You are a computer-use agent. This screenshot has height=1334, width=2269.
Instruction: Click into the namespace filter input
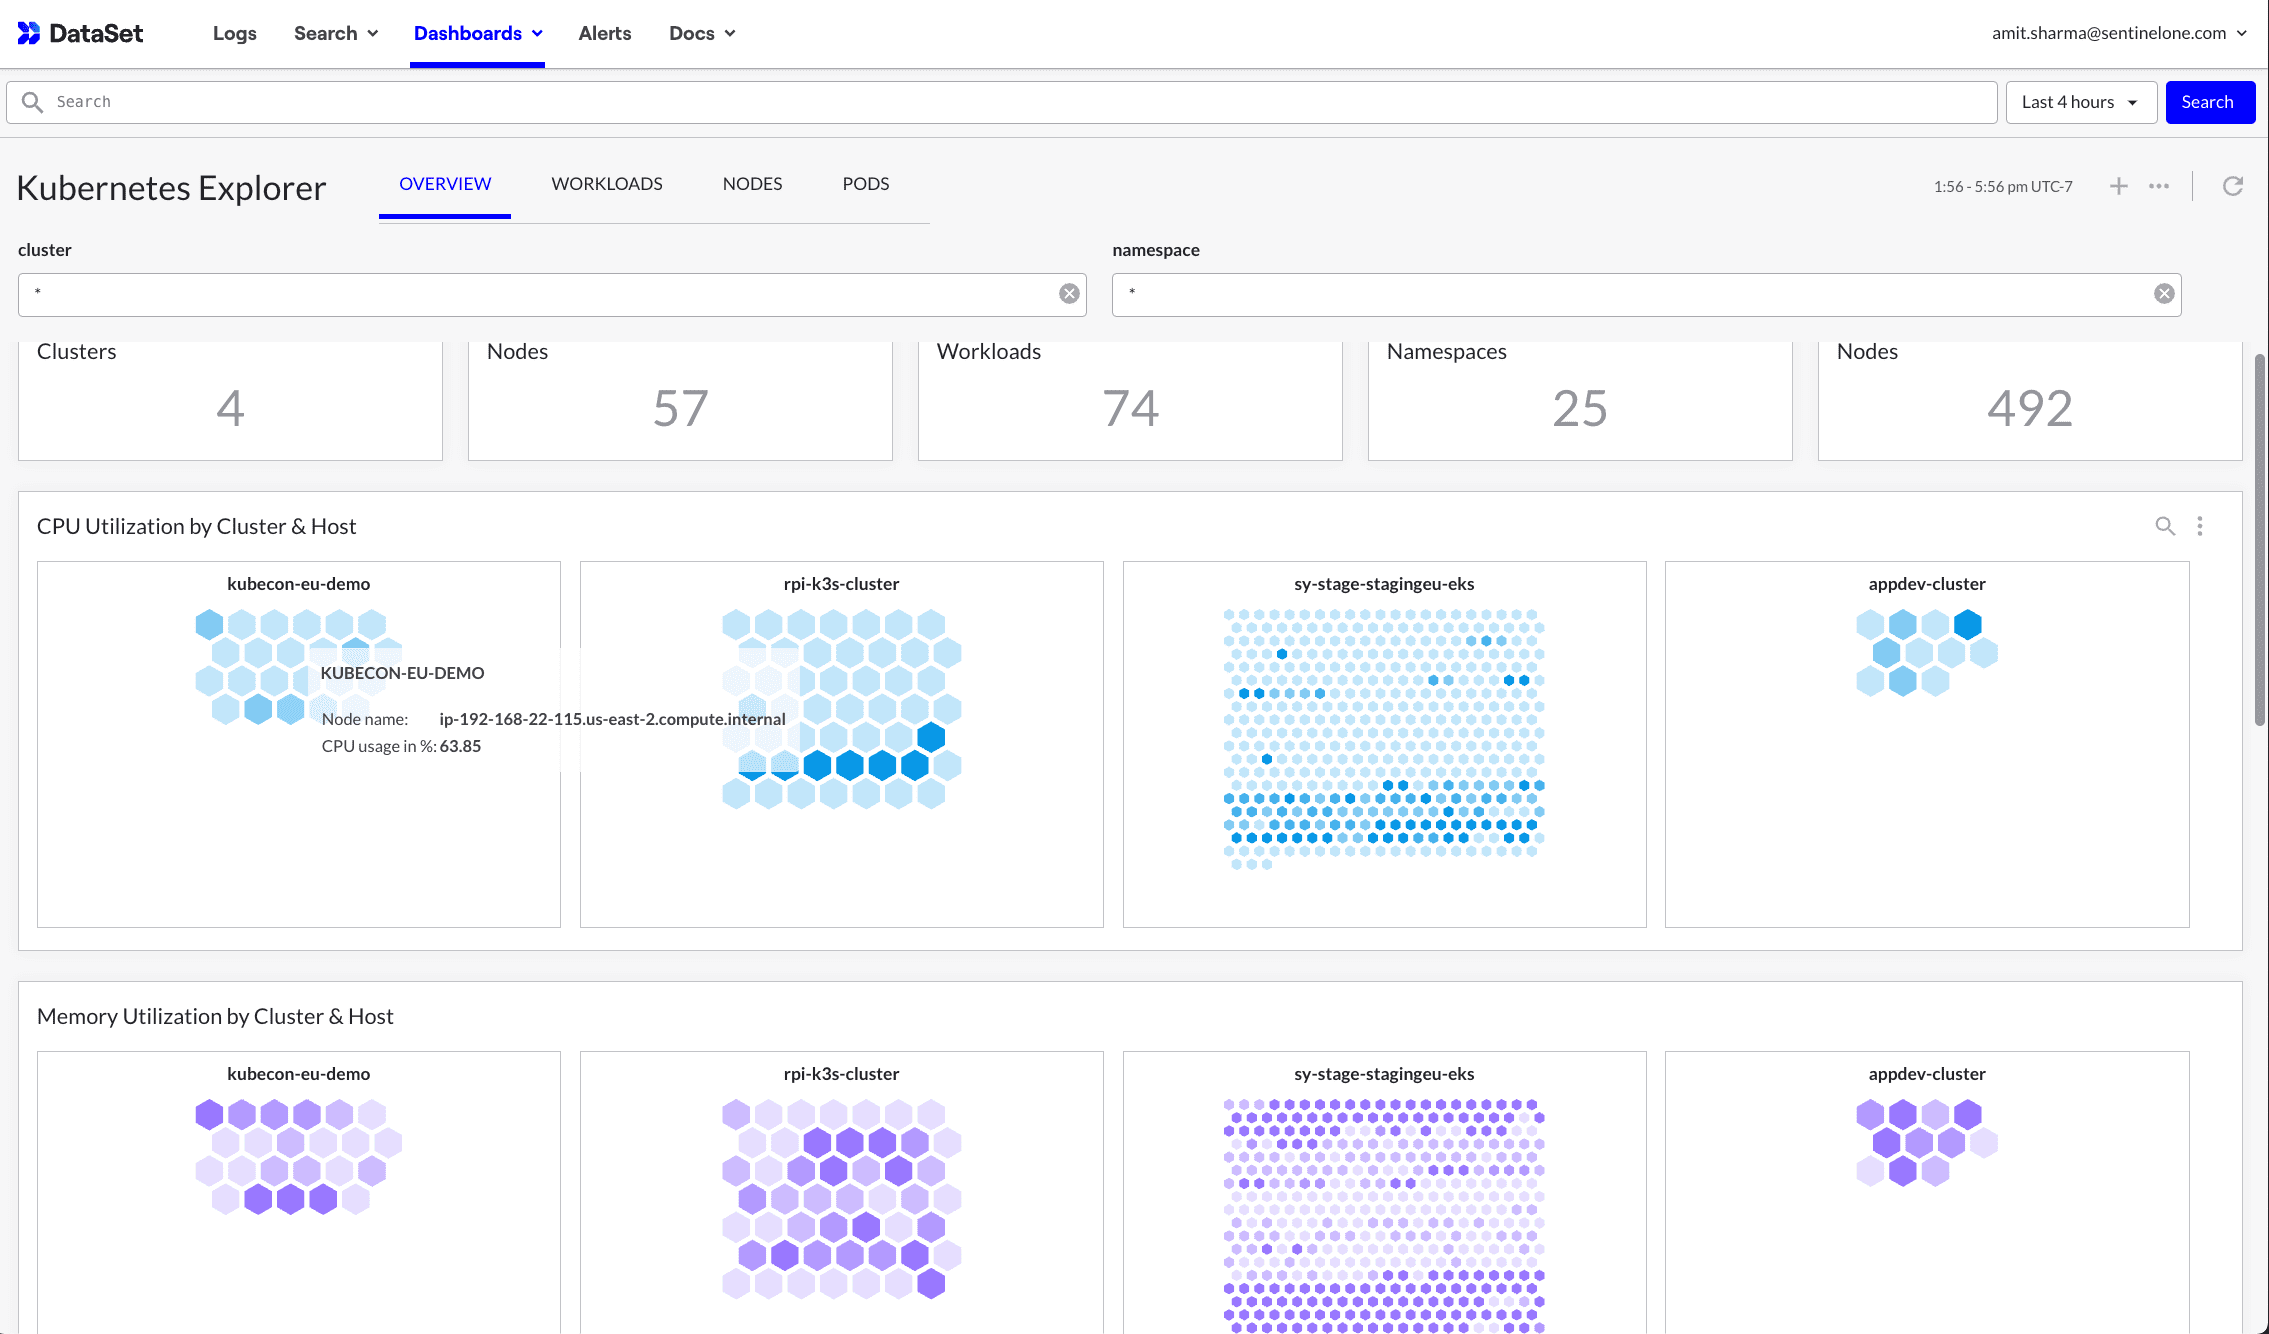(x=1646, y=294)
